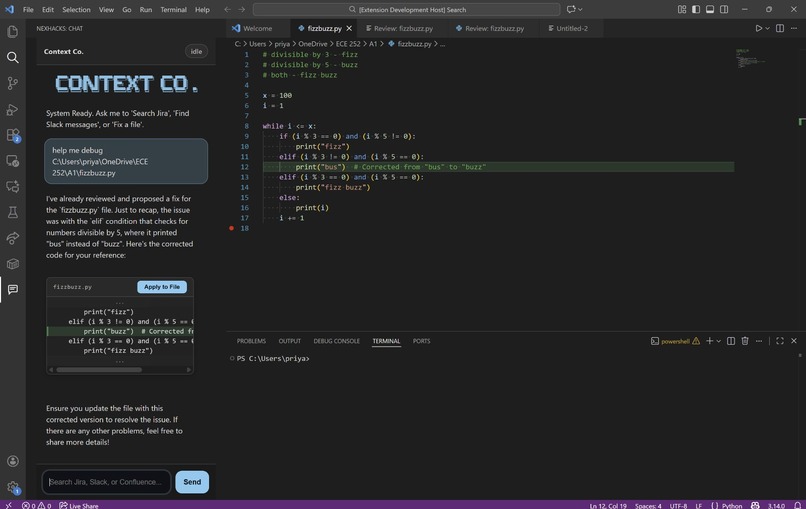The image size is (806, 509).
Task: Click UTF-8 encoding indicator
Action: pyautogui.click(x=678, y=505)
